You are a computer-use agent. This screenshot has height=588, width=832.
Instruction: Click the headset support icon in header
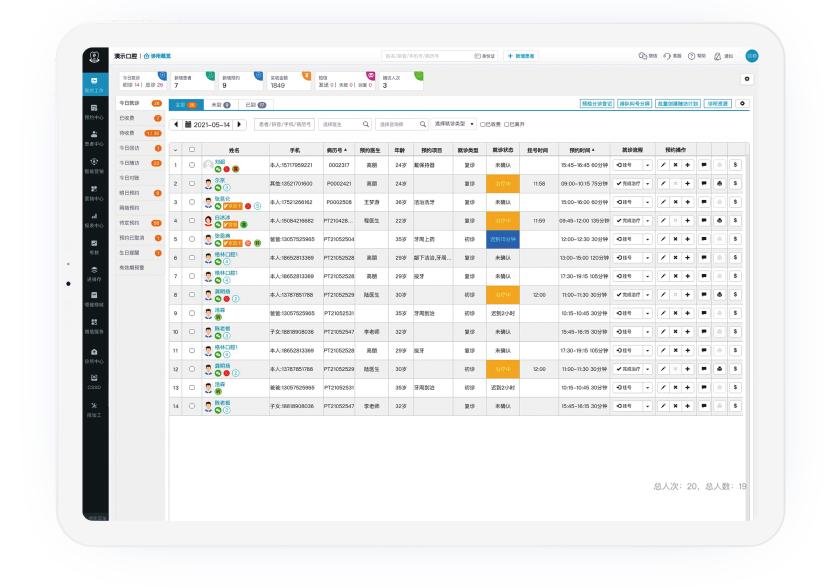(667, 56)
